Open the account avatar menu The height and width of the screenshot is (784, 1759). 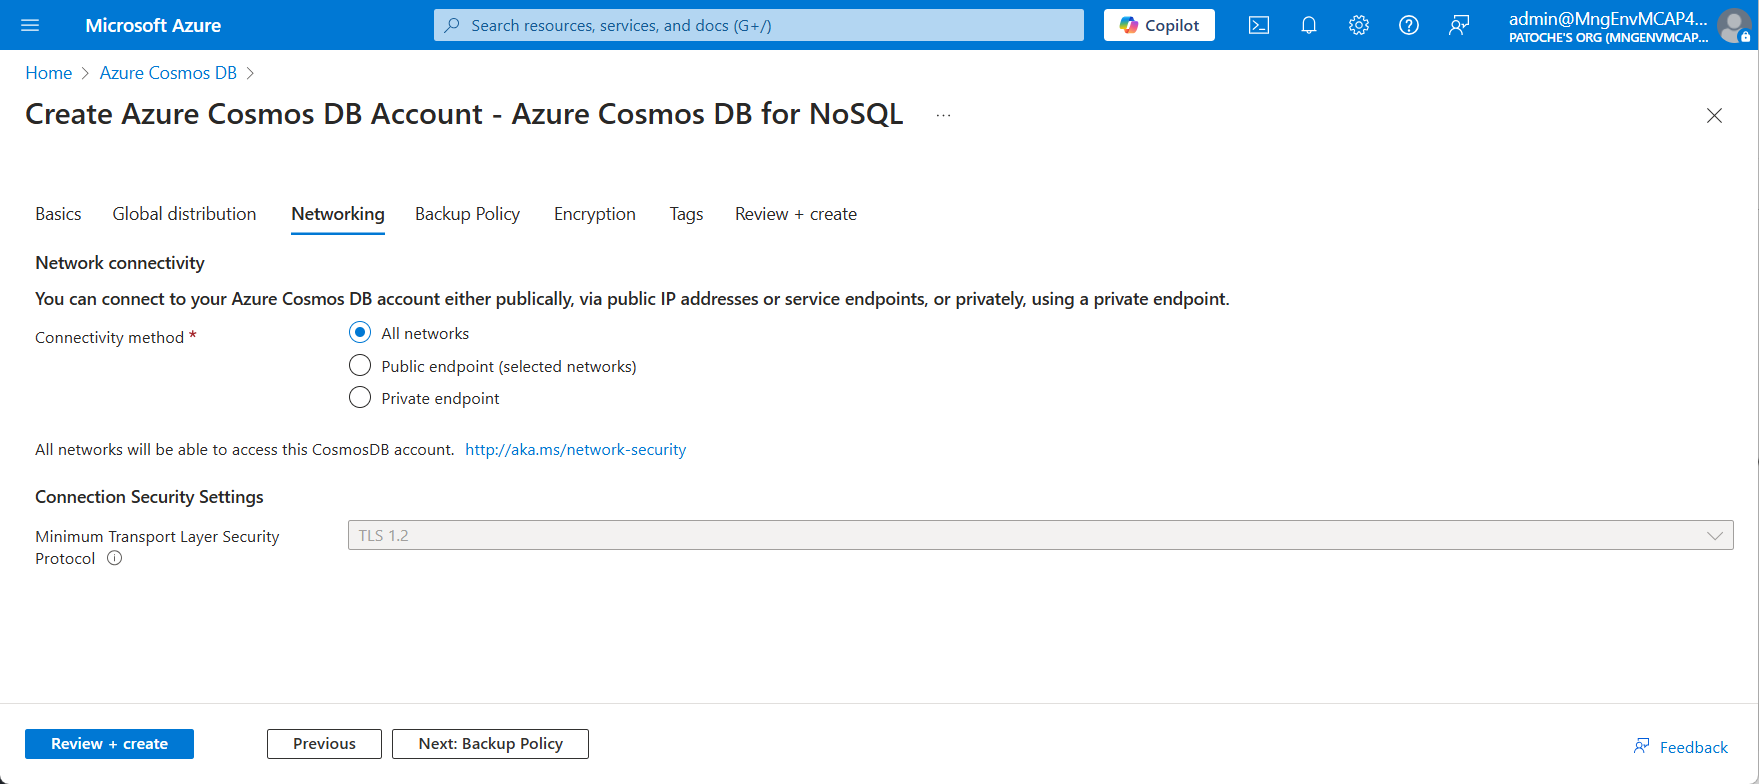pos(1733,25)
